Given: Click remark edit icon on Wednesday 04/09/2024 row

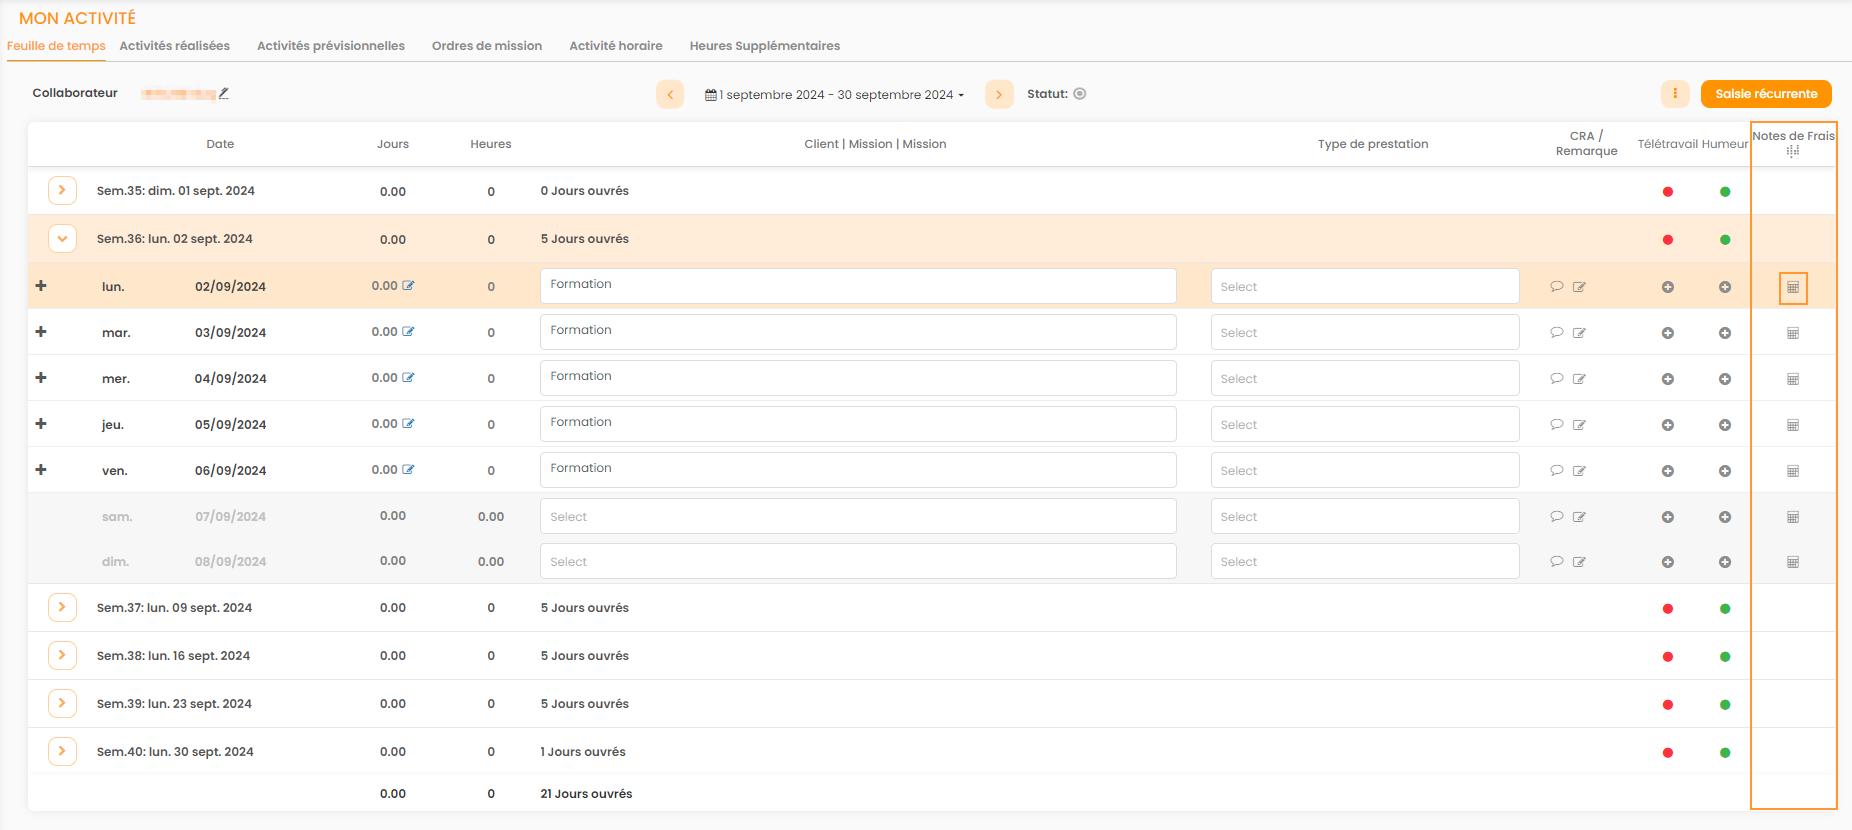Looking at the screenshot, I should click(x=1579, y=379).
